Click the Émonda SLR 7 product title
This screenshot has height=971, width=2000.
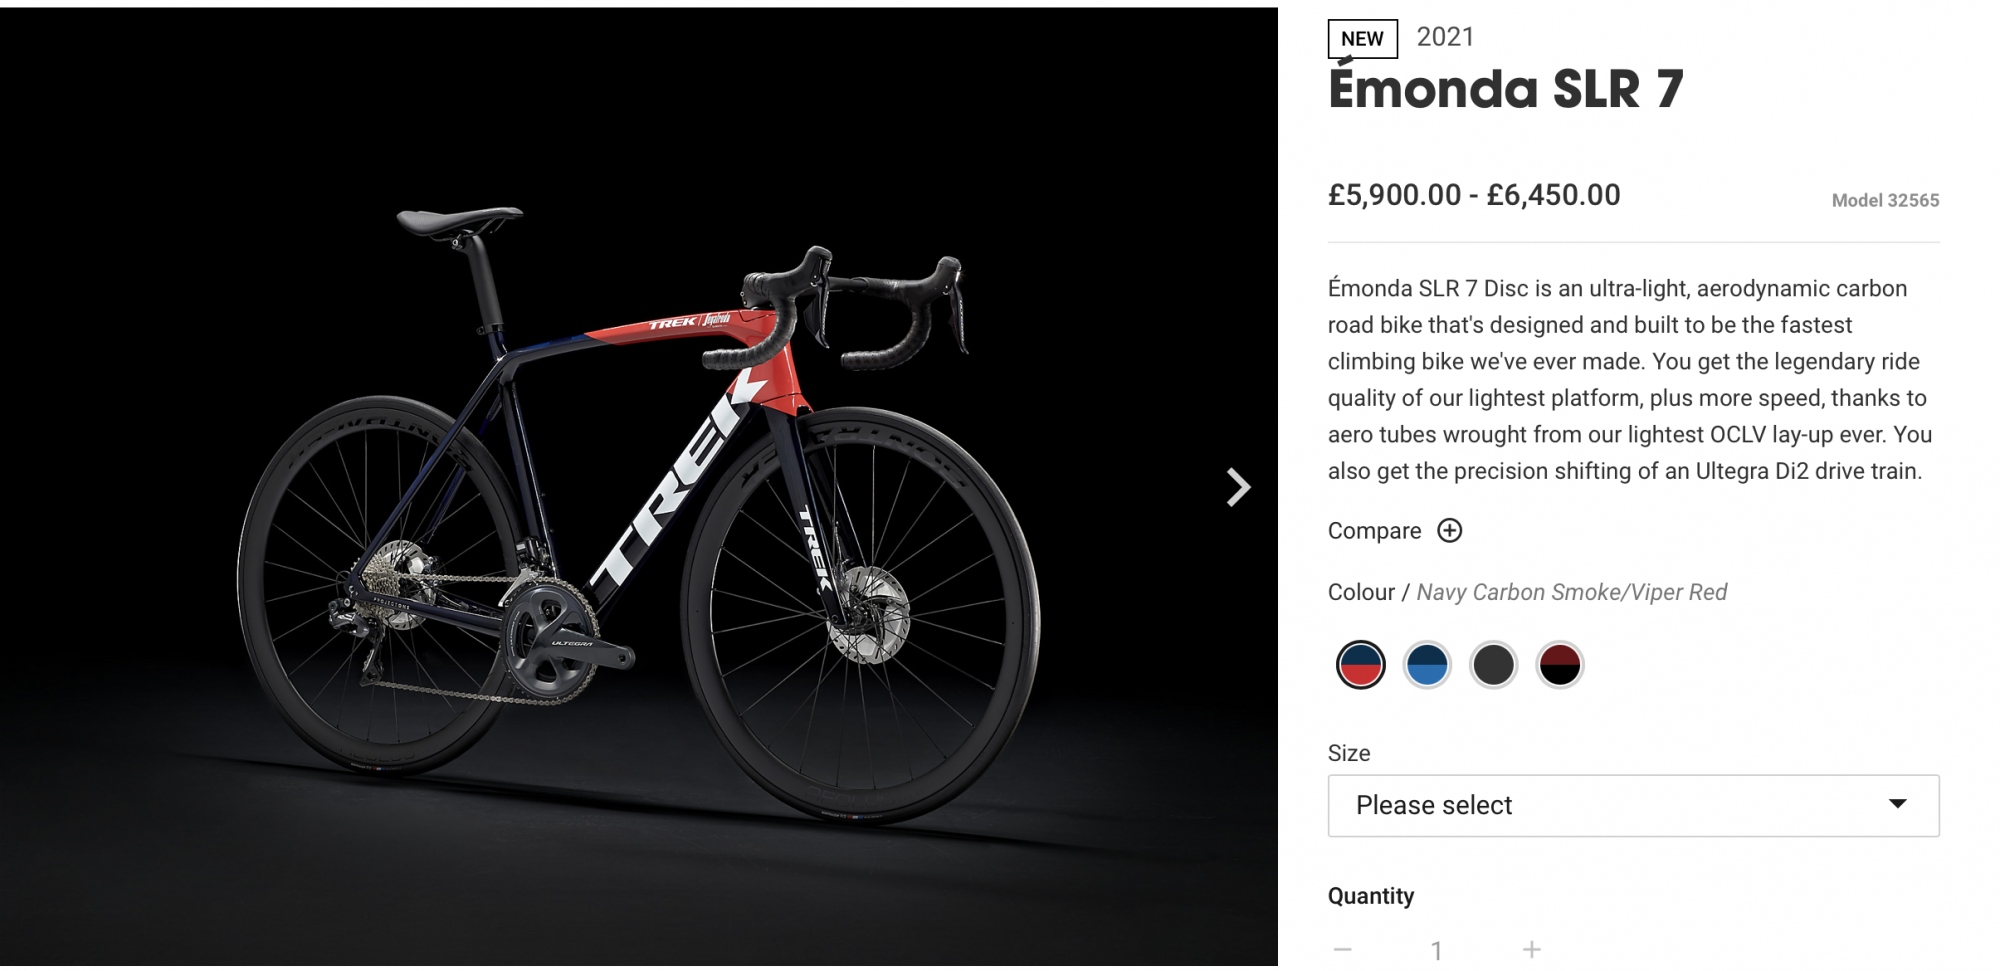click(x=1505, y=90)
